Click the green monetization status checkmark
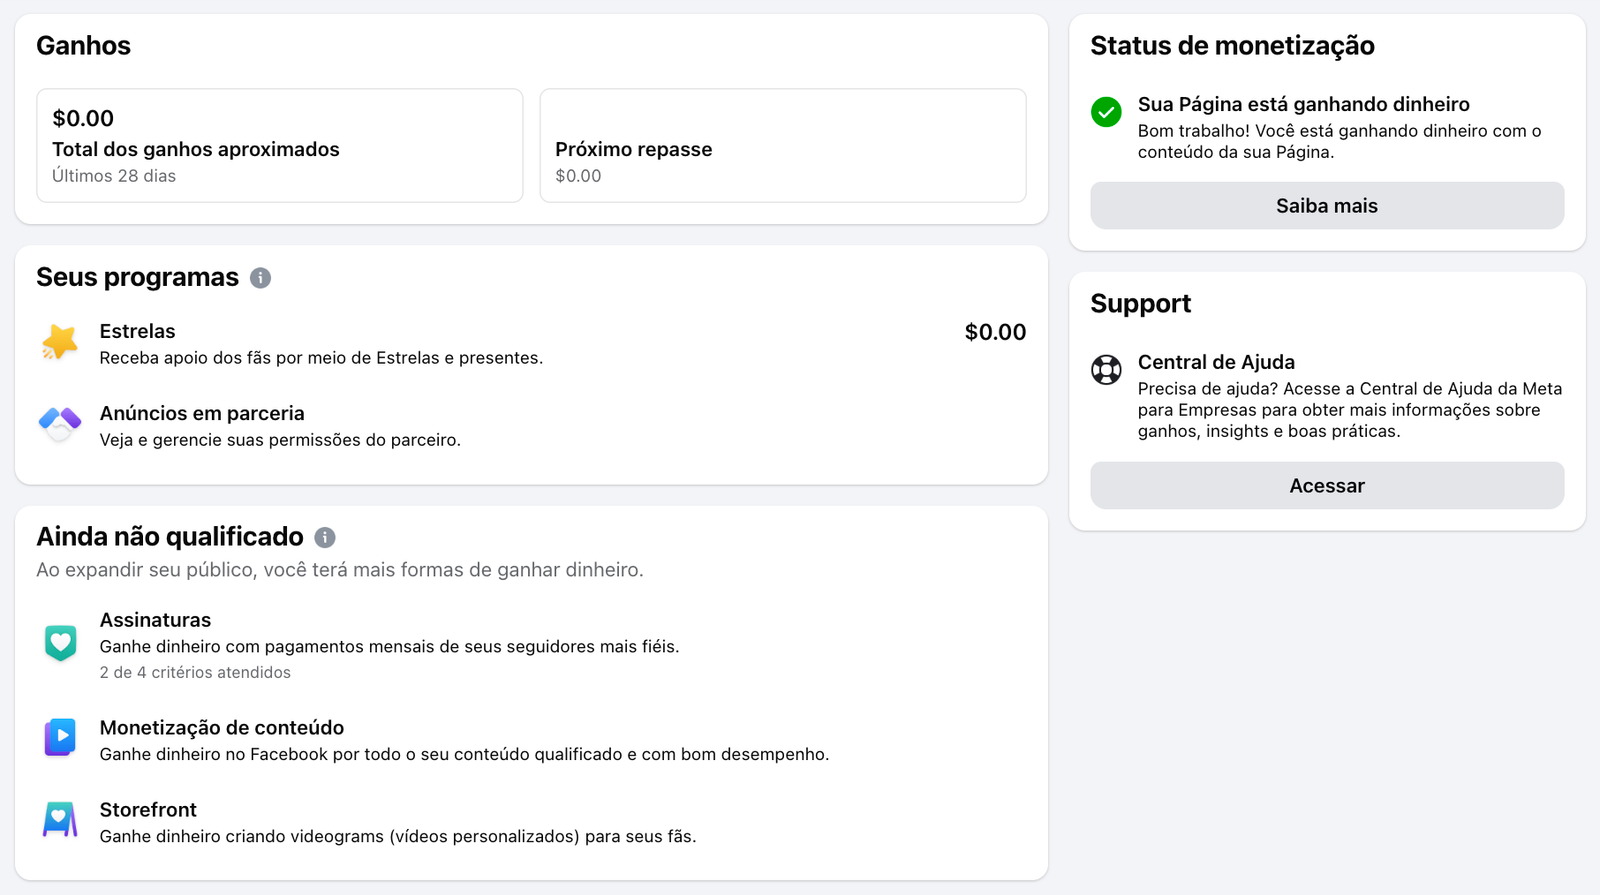This screenshot has width=1600, height=895. (1106, 112)
